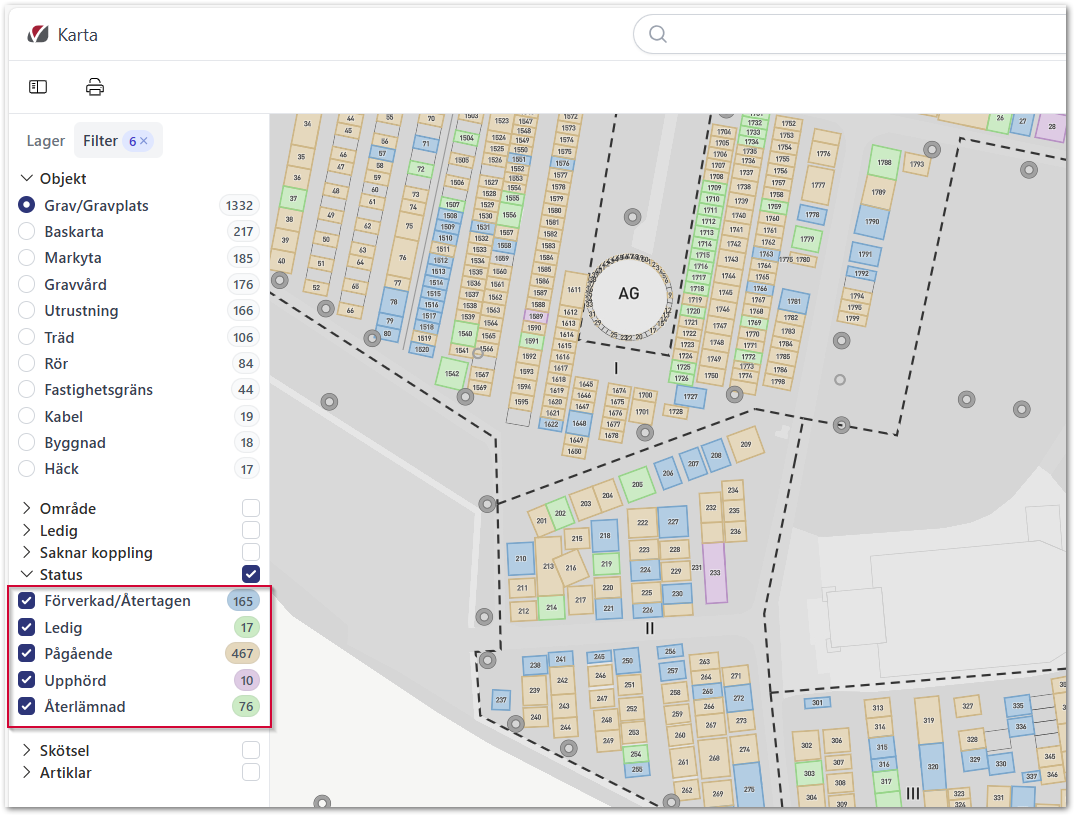Switch to the Lager tab
The image size is (1075, 816).
(46, 141)
